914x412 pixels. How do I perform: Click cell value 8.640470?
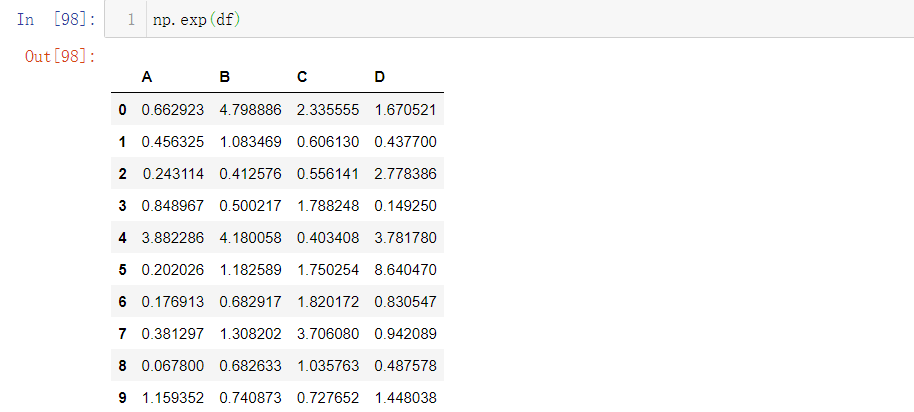(406, 270)
